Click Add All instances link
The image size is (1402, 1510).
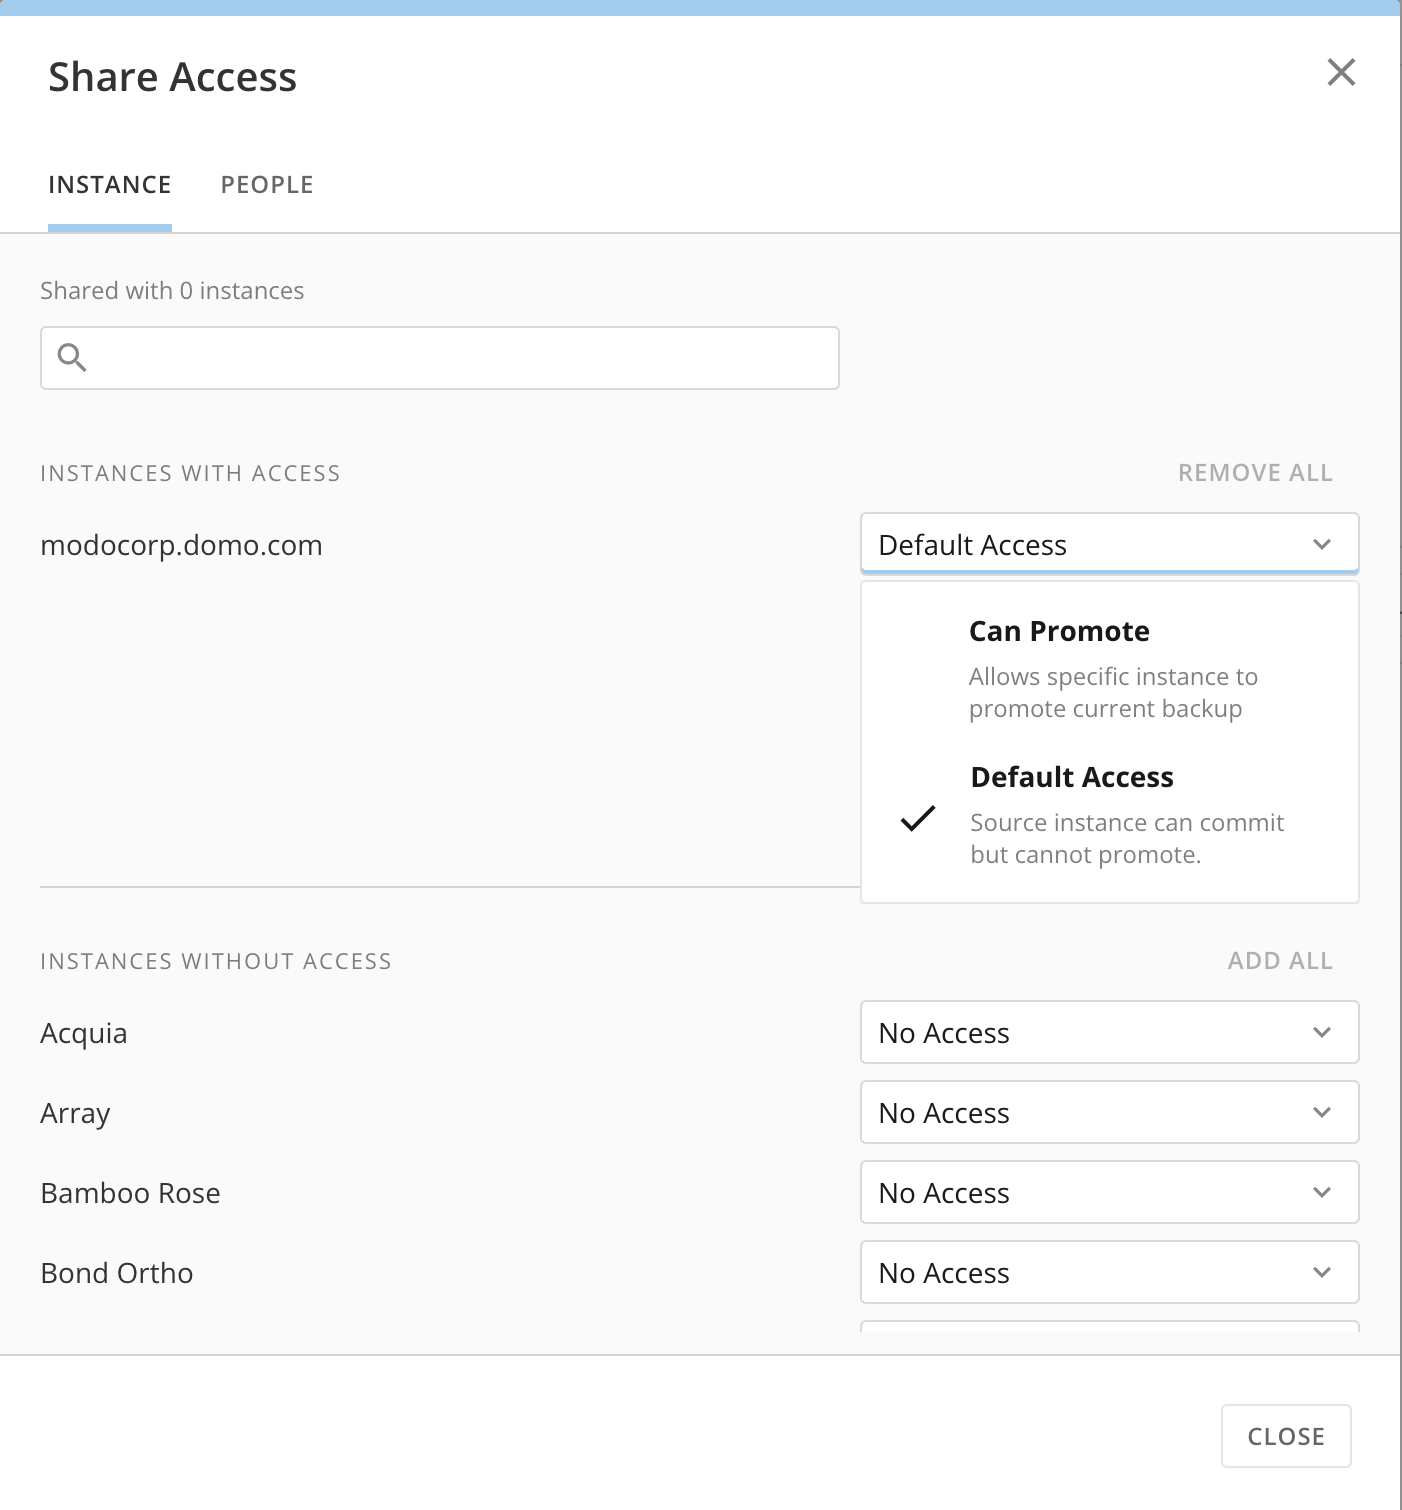(x=1280, y=961)
